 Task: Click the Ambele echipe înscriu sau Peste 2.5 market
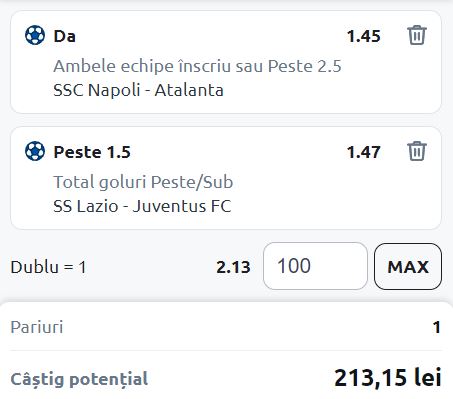(197, 66)
